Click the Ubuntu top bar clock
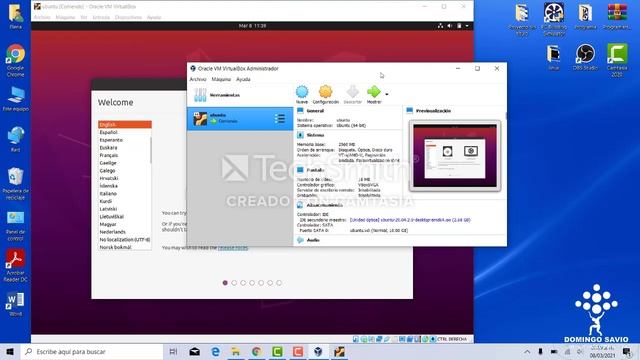The image size is (640, 360). (x=252, y=26)
